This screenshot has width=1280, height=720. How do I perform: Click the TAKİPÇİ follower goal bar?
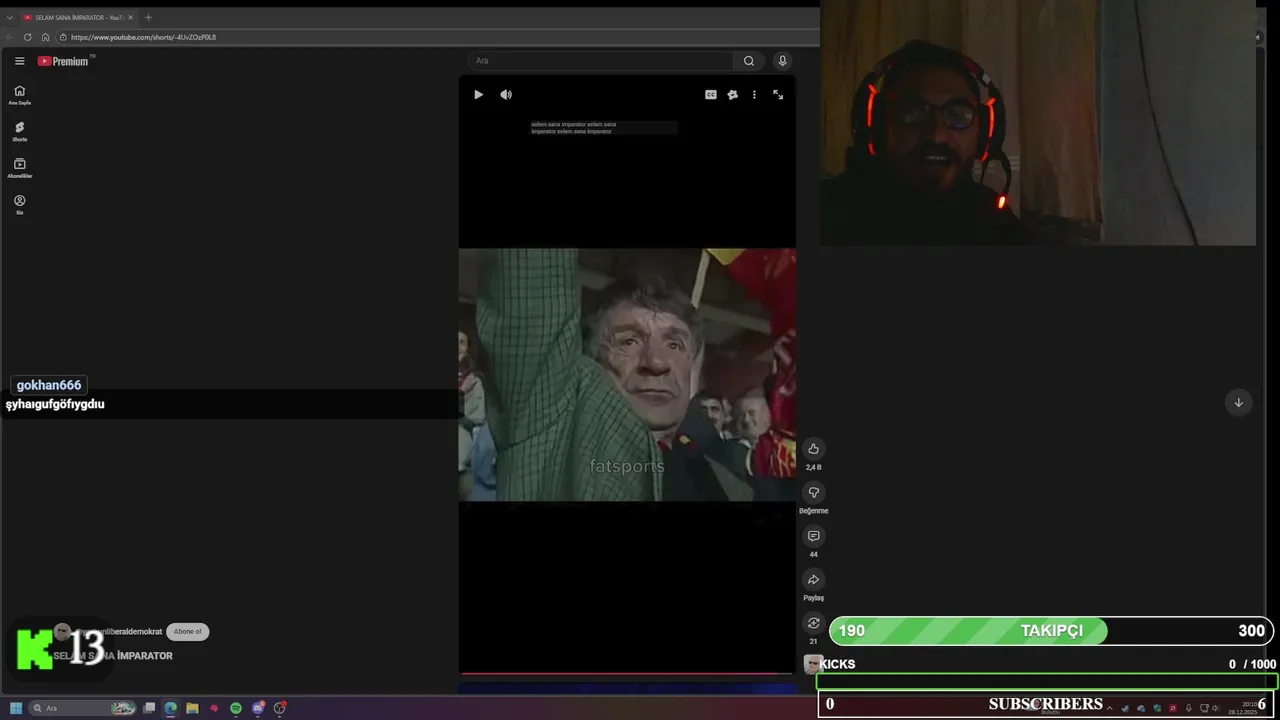(x=1051, y=631)
